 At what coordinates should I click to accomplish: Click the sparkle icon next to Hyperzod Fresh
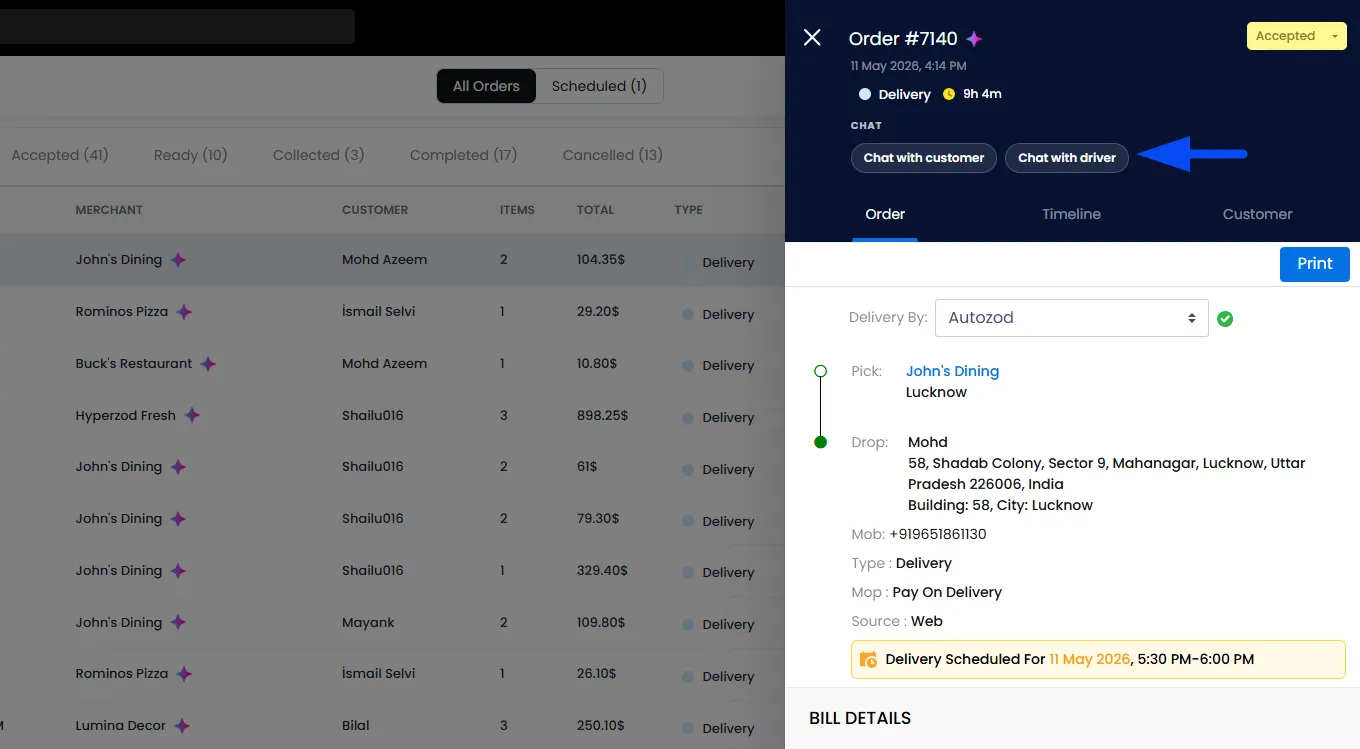click(192, 415)
